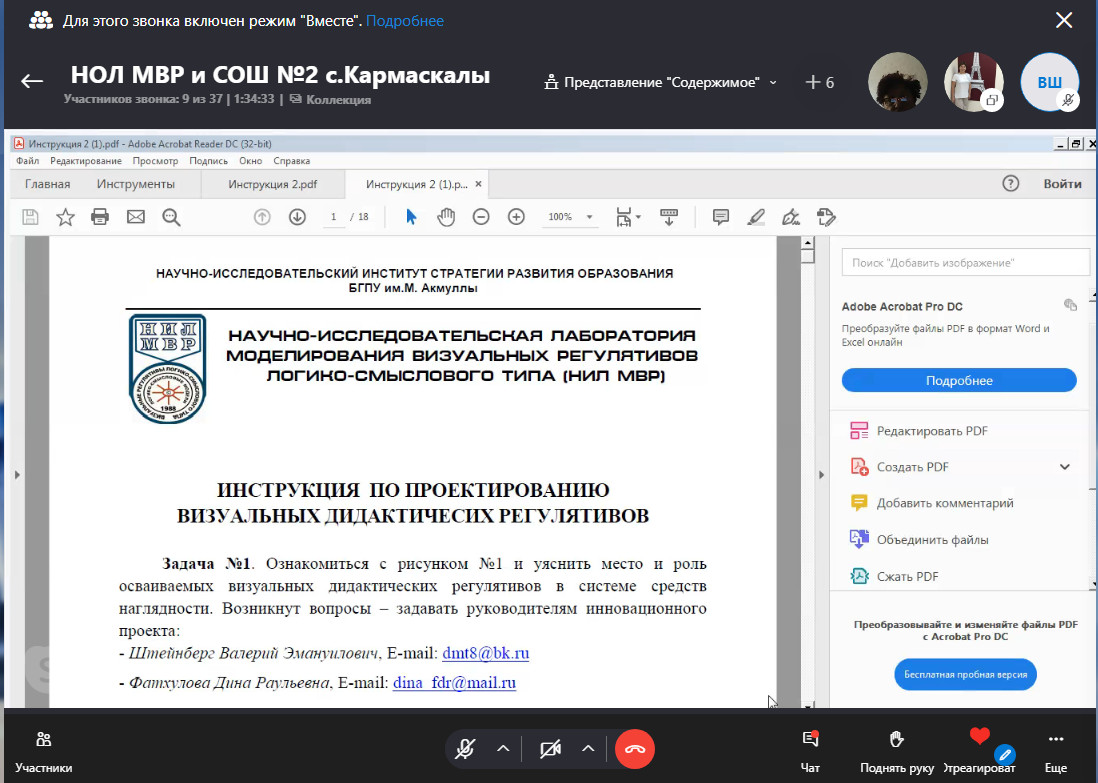The height and width of the screenshot is (783, 1098).
Task: Expand microphone options chevron
Action: click(503, 748)
